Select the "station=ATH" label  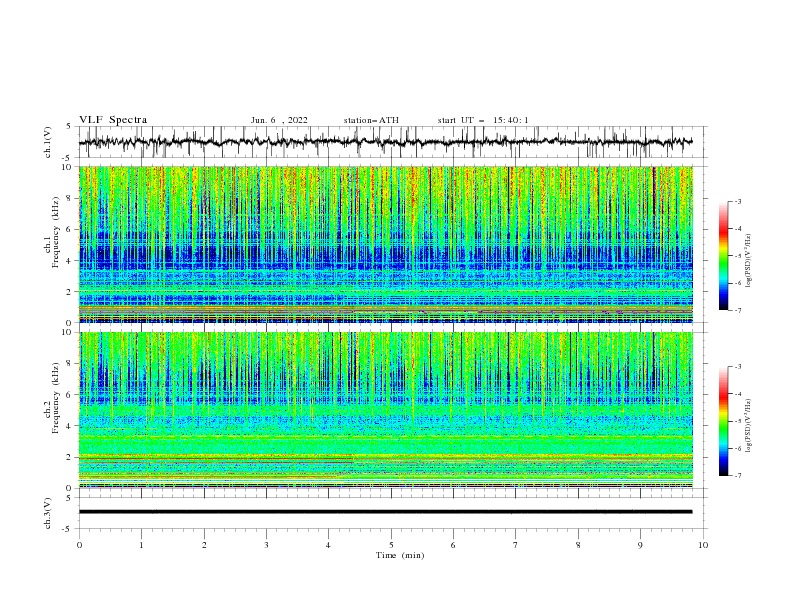click(371, 120)
